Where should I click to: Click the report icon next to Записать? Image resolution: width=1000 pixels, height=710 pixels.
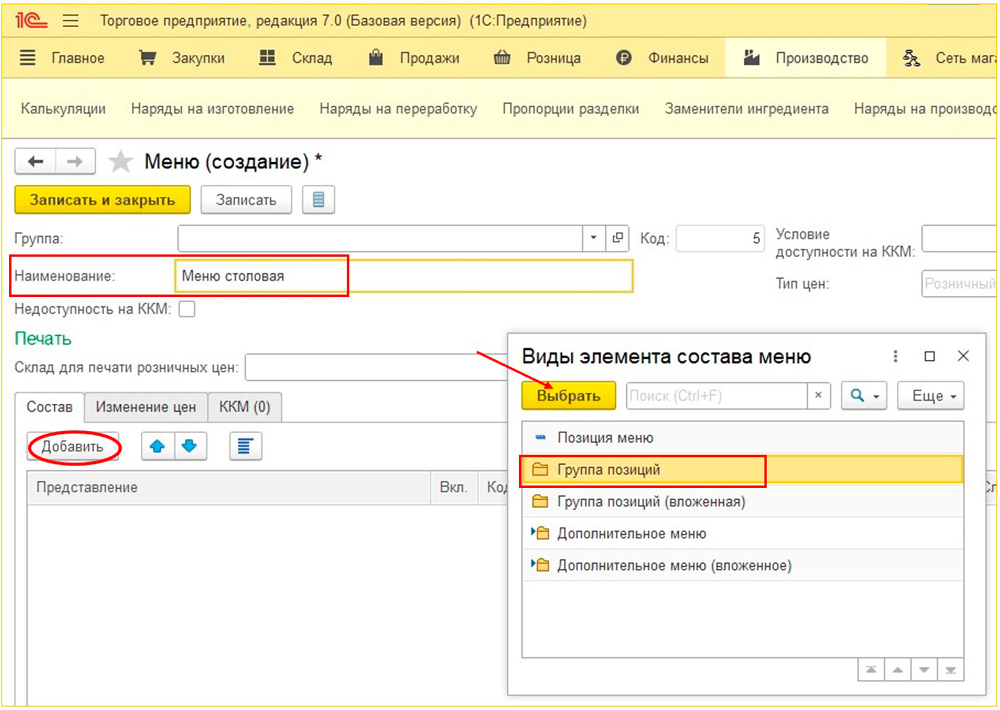point(318,200)
